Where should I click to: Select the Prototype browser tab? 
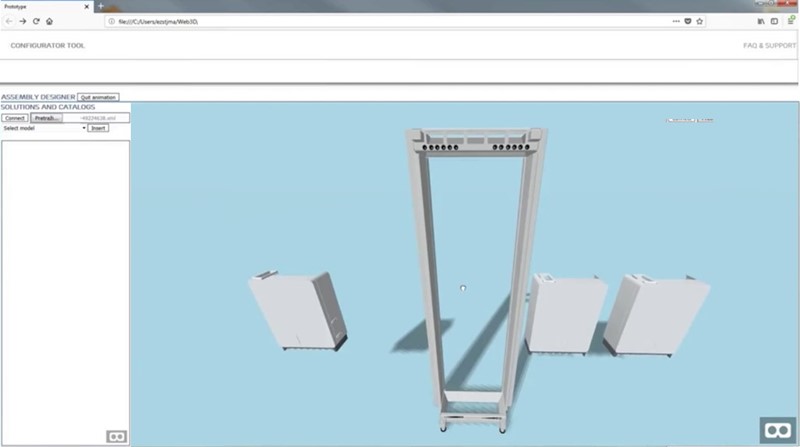coord(40,6)
